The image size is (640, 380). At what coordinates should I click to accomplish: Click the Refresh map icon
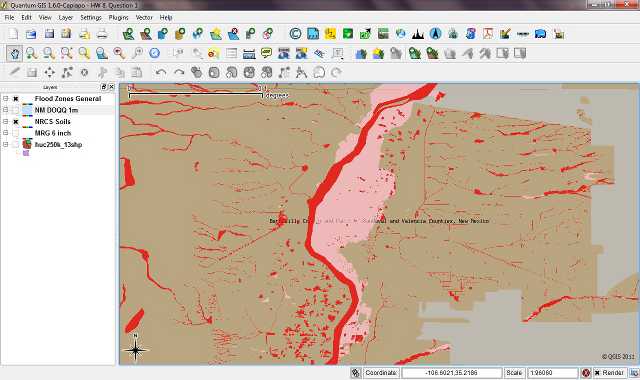coord(154,53)
